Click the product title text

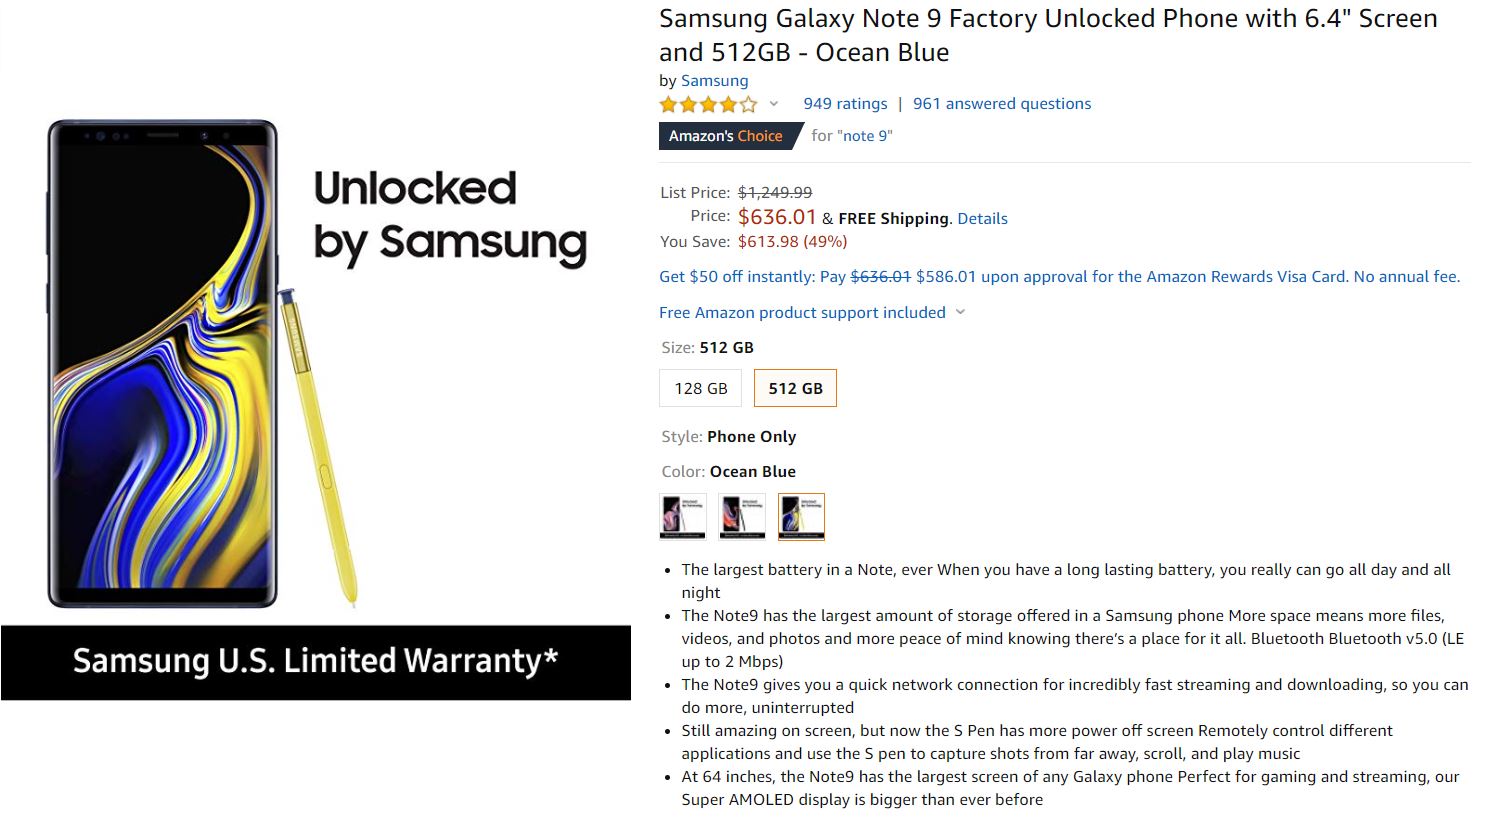1047,35
